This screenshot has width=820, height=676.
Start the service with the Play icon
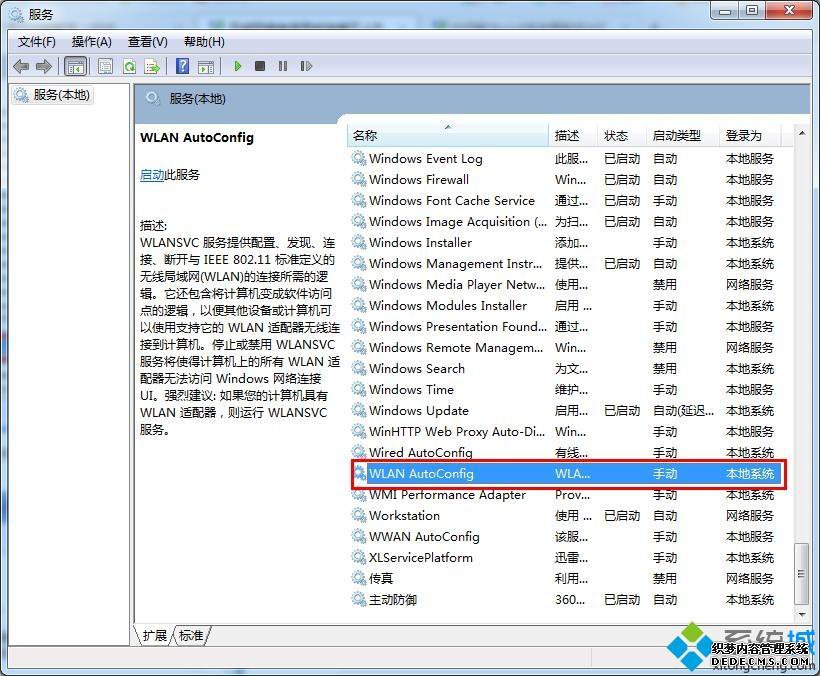pos(238,66)
